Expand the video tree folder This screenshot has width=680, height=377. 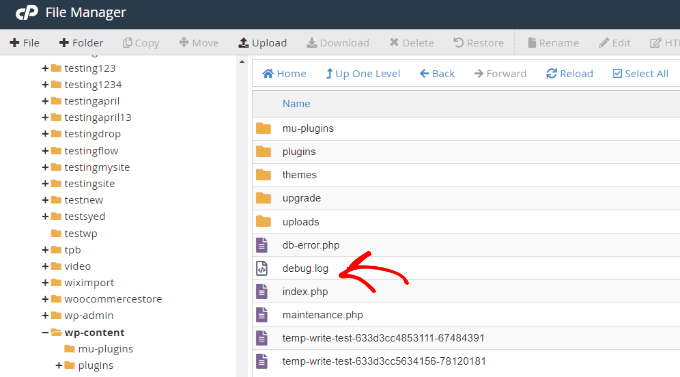coord(45,266)
